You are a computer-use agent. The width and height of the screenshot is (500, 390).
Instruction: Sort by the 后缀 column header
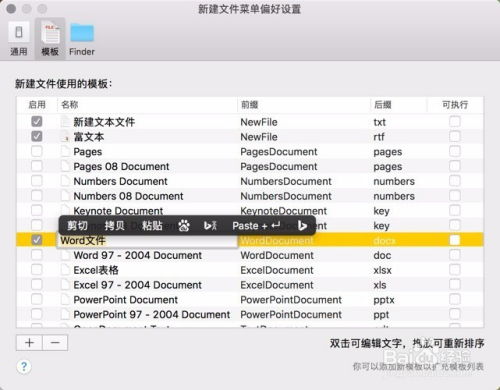tap(382, 105)
